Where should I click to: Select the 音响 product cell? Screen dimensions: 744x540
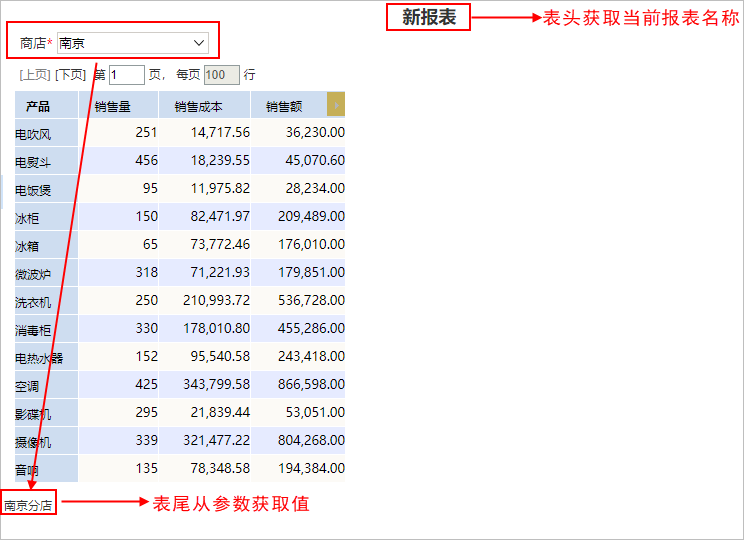(46, 469)
